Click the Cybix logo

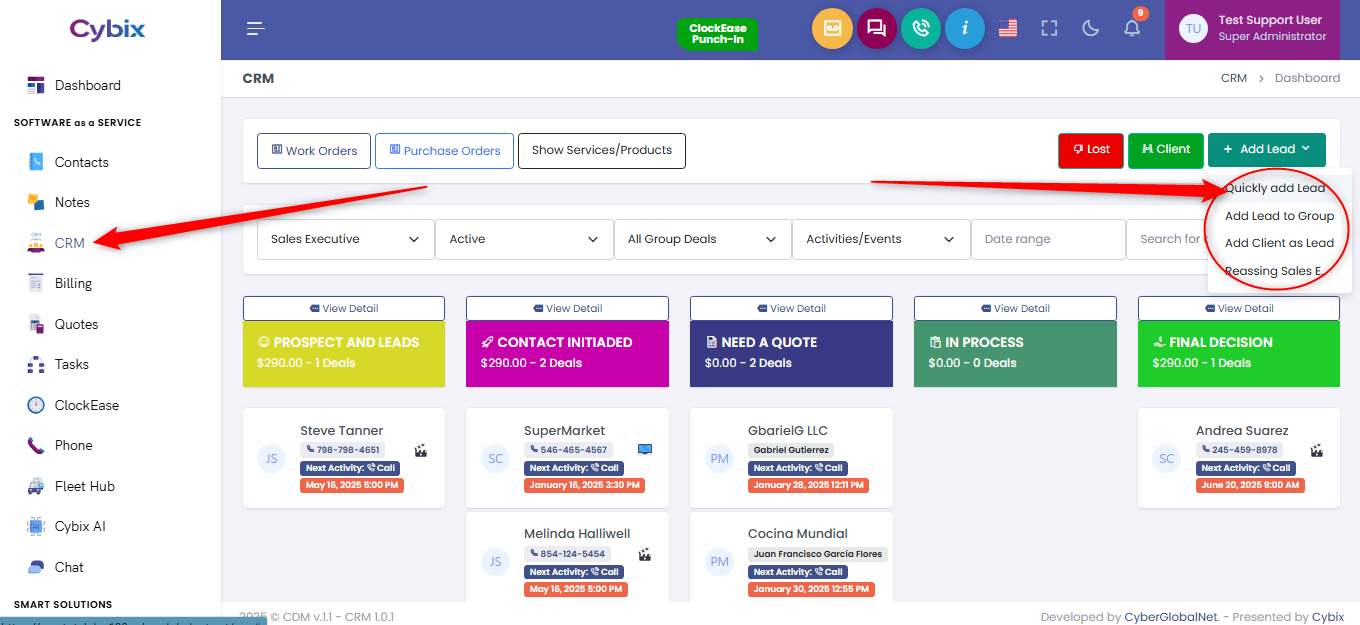point(107,30)
